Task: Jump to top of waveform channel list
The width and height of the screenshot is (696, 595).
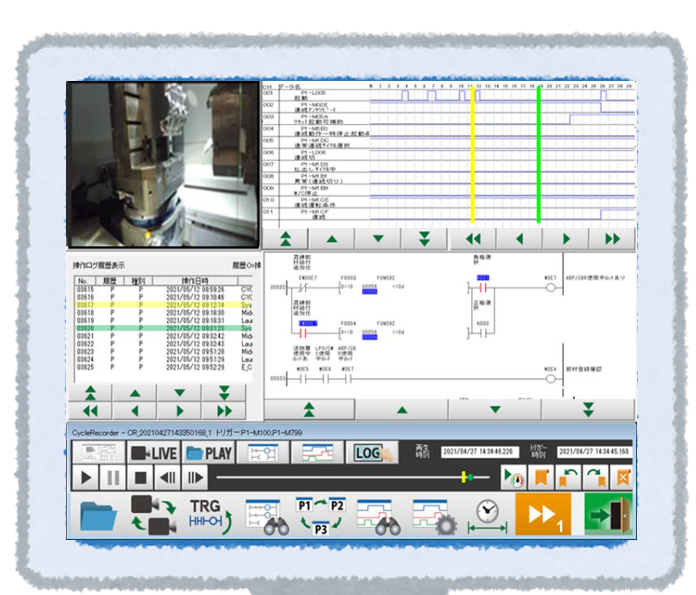Action: (x=285, y=239)
